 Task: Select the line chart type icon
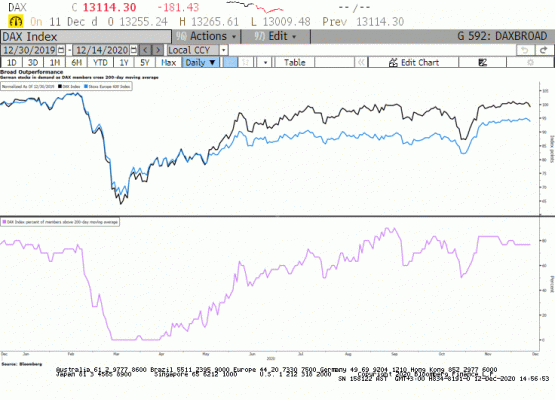[230, 62]
